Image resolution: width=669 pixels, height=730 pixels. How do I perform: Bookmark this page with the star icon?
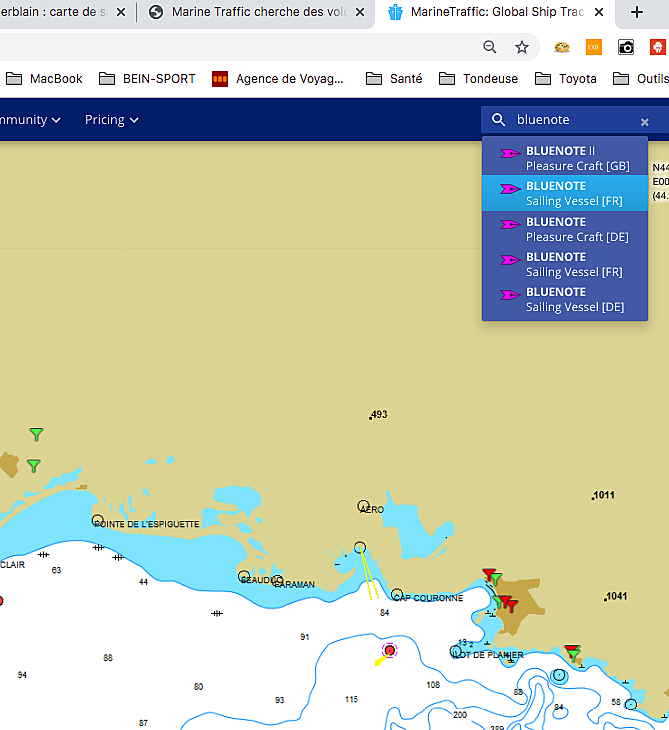[x=522, y=47]
